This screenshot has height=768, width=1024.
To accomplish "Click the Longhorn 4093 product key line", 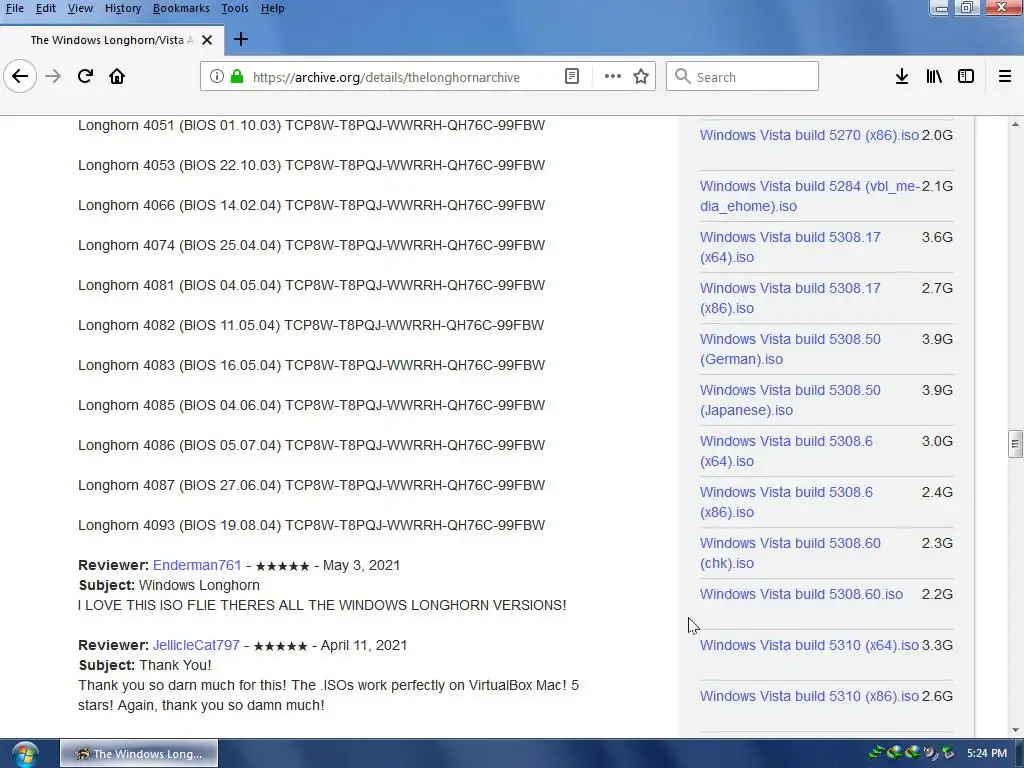I will tap(312, 525).
